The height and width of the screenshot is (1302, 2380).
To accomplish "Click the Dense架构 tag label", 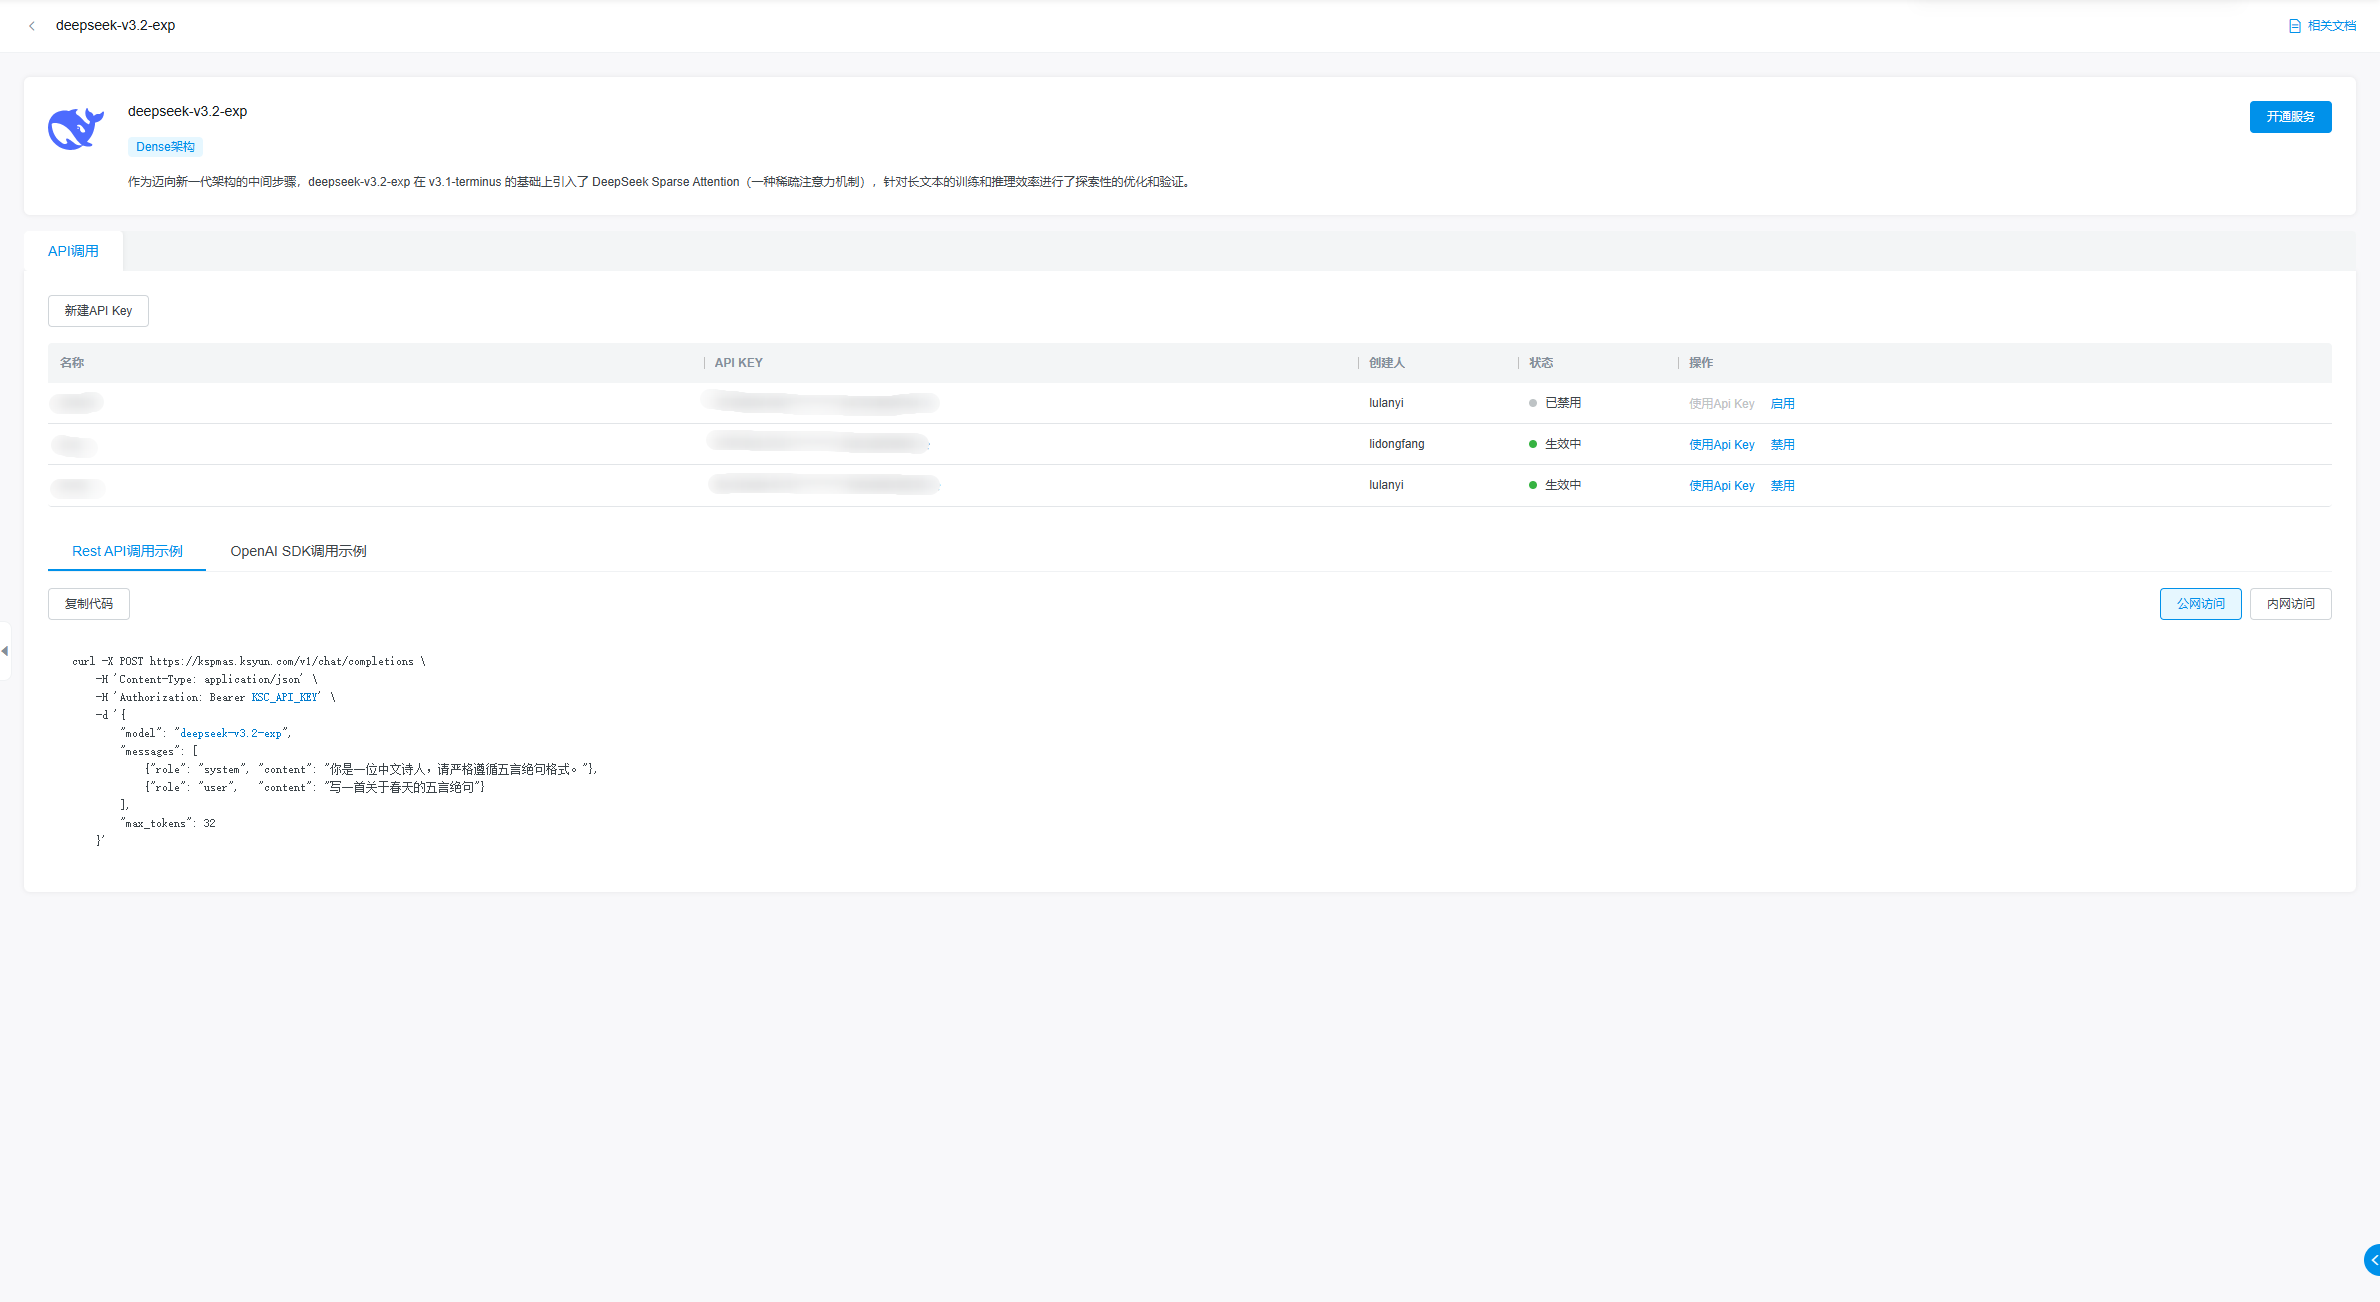I will 165,147.
